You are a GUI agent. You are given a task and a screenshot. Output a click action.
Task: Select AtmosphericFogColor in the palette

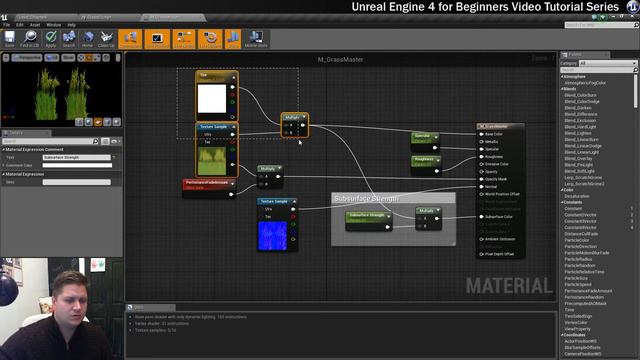[585, 83]
